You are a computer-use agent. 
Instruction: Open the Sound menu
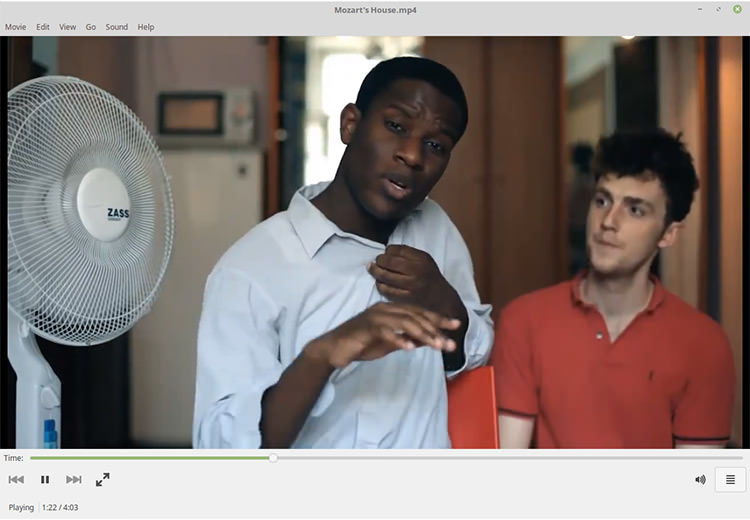click(x=117, y=27)
